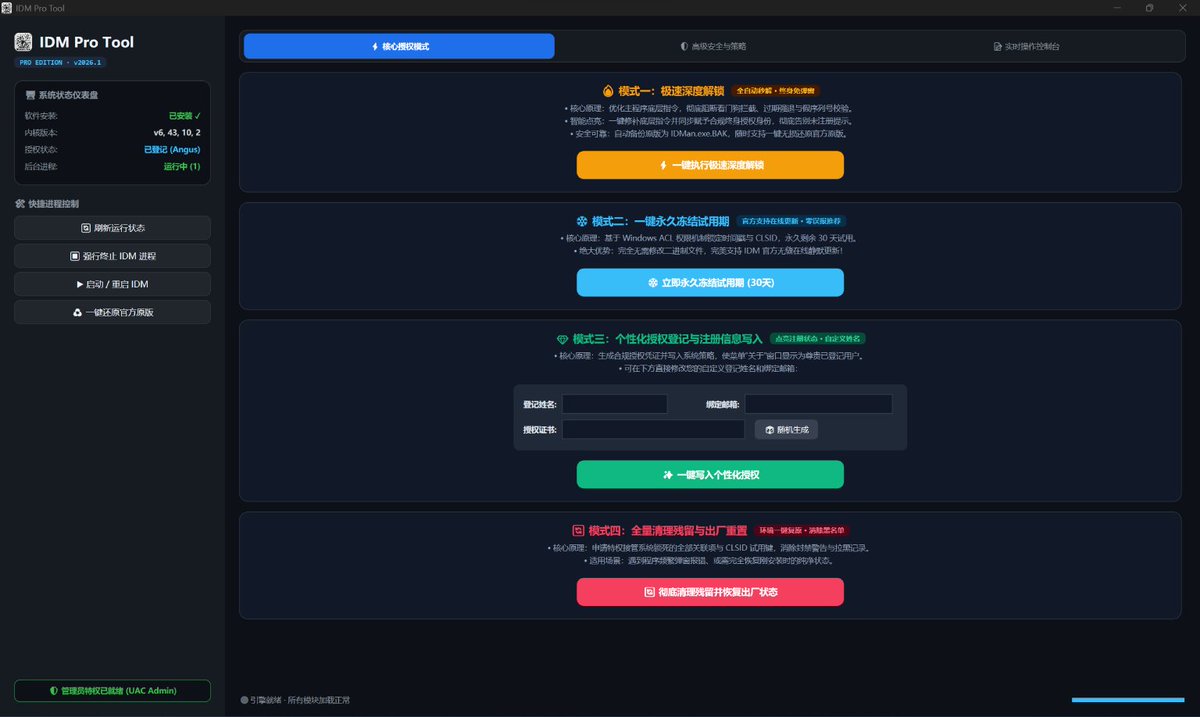Click the IDM Pro Tool title bar icon
Screen dimensions: 1200x717
click(x=8, y=7)
